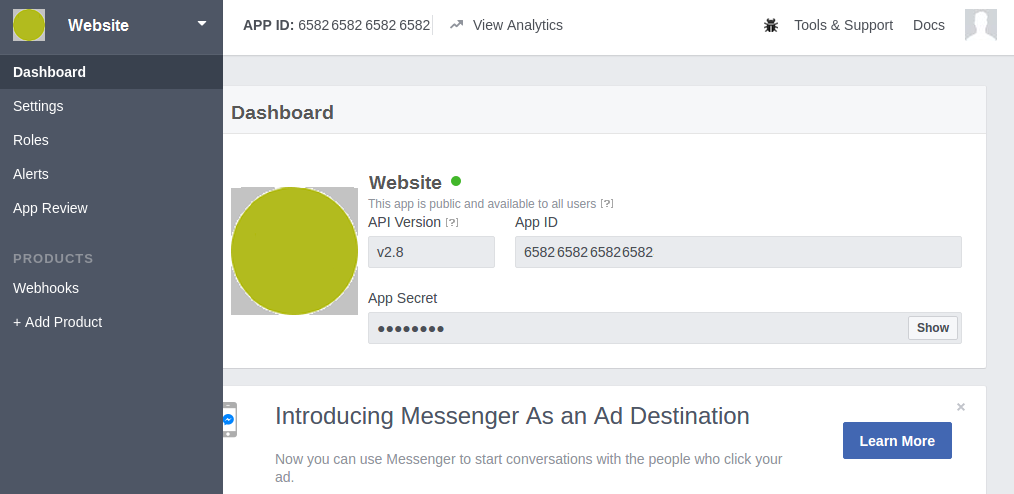Click the large app logo thumbnail

(x=294, y=251)
